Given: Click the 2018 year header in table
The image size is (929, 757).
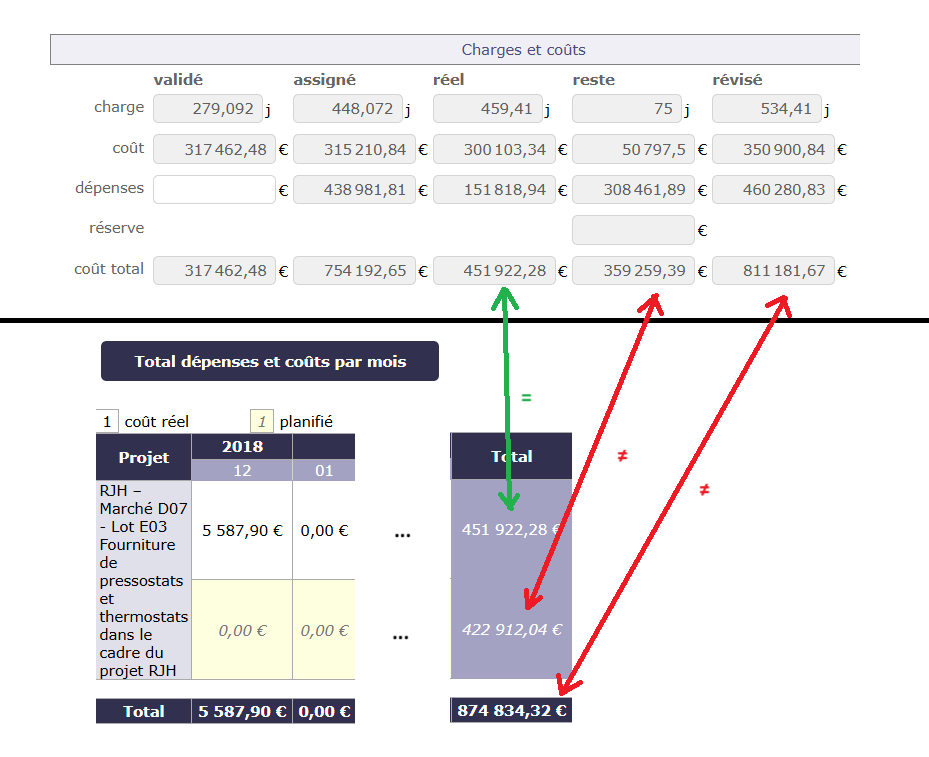Looking at the screenshot, I should click(242, 446).
